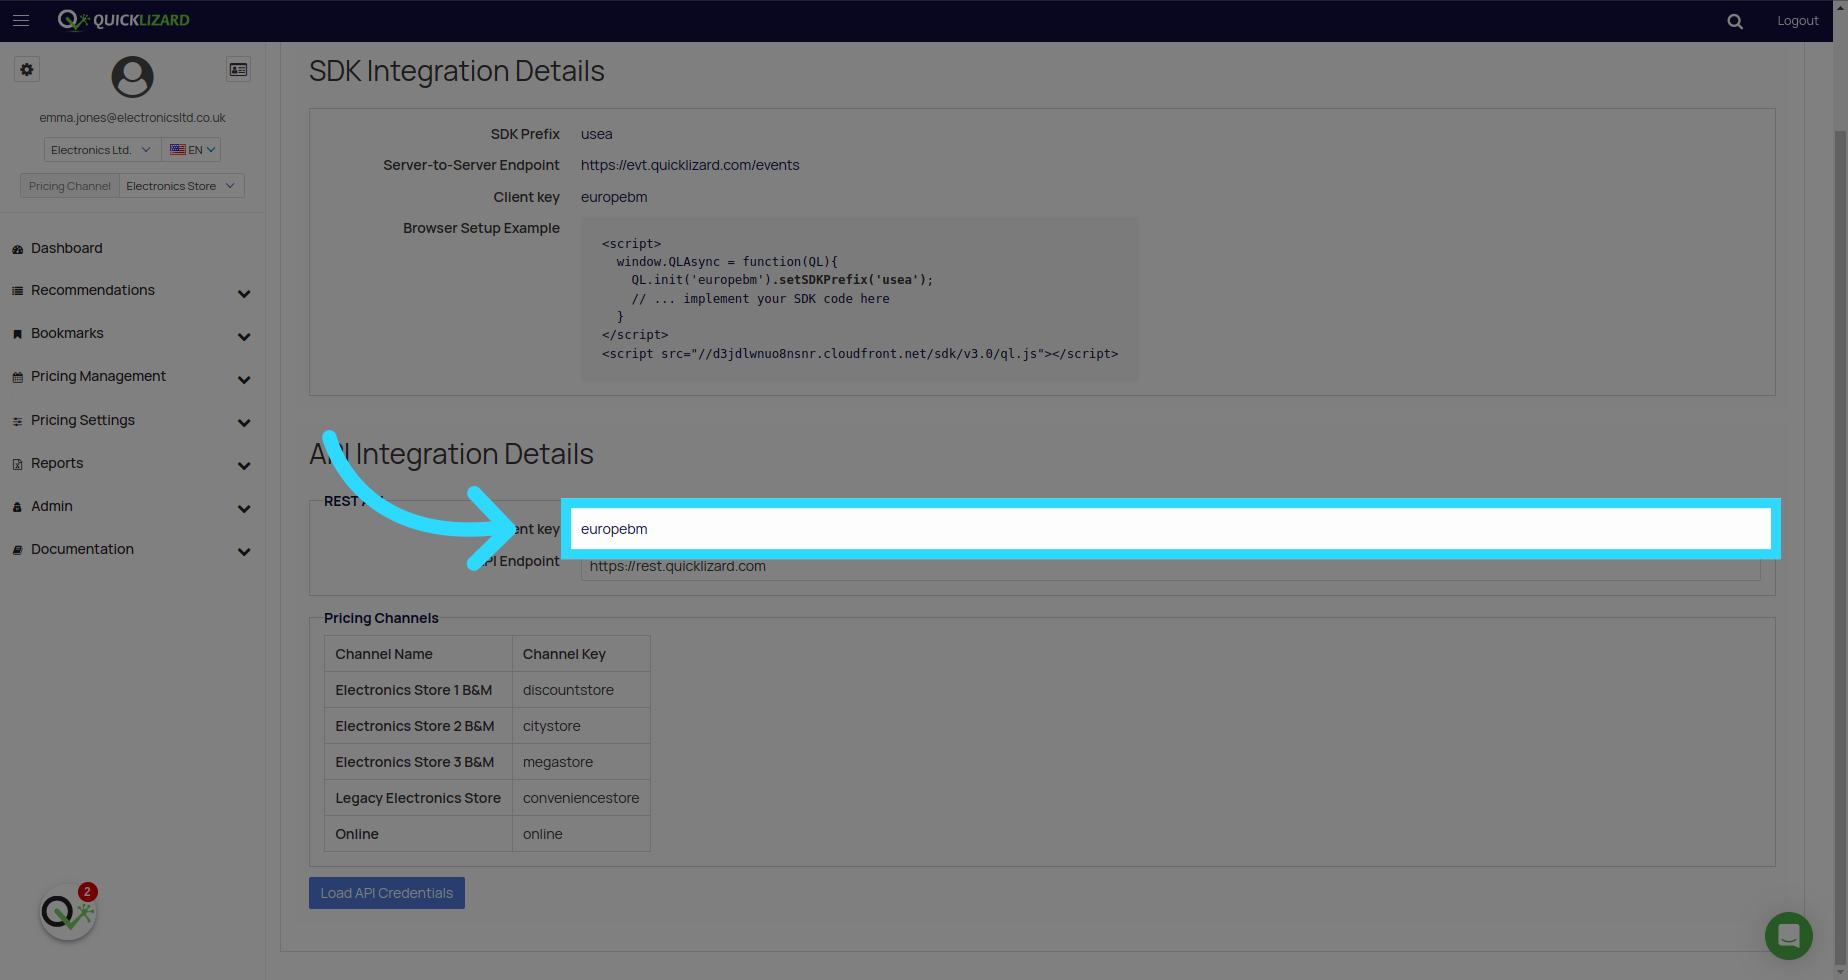This screenshot has height=980, width=1848.
Task: Open the Recommendations menu item
Action: [93, 290]
